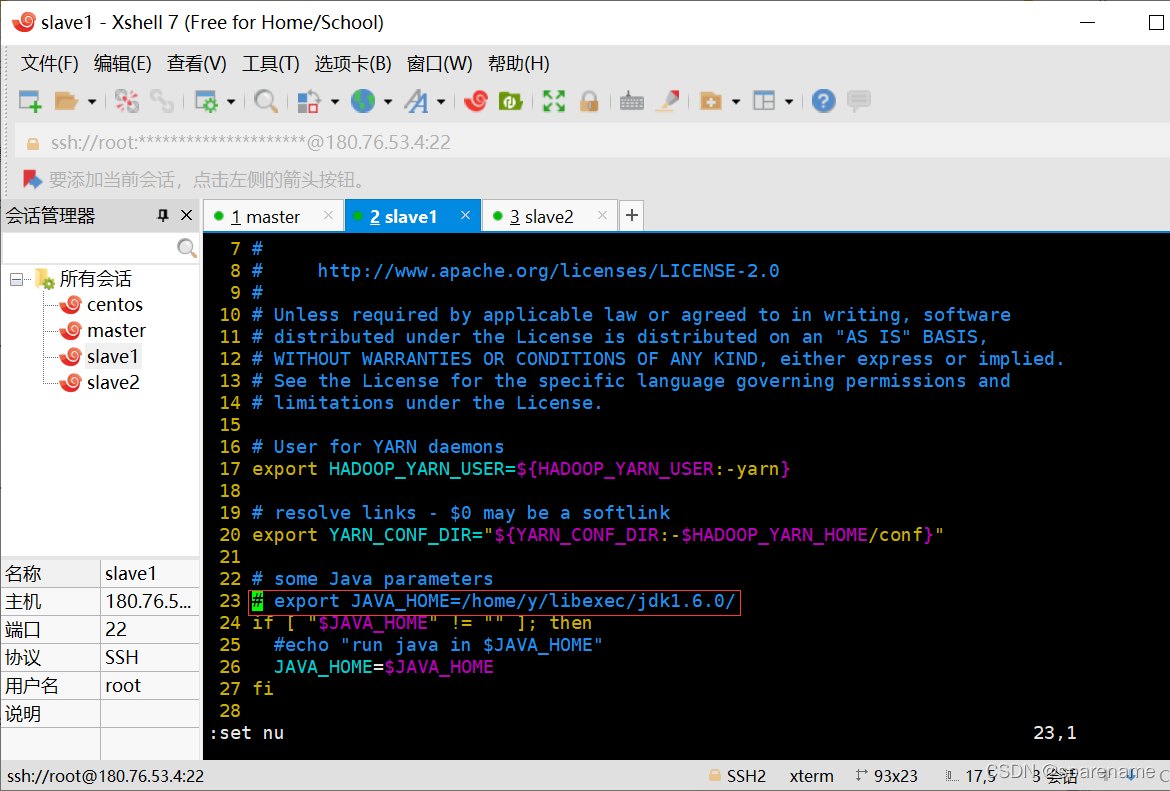Click the layout panes icon

[x=764, y=101]
